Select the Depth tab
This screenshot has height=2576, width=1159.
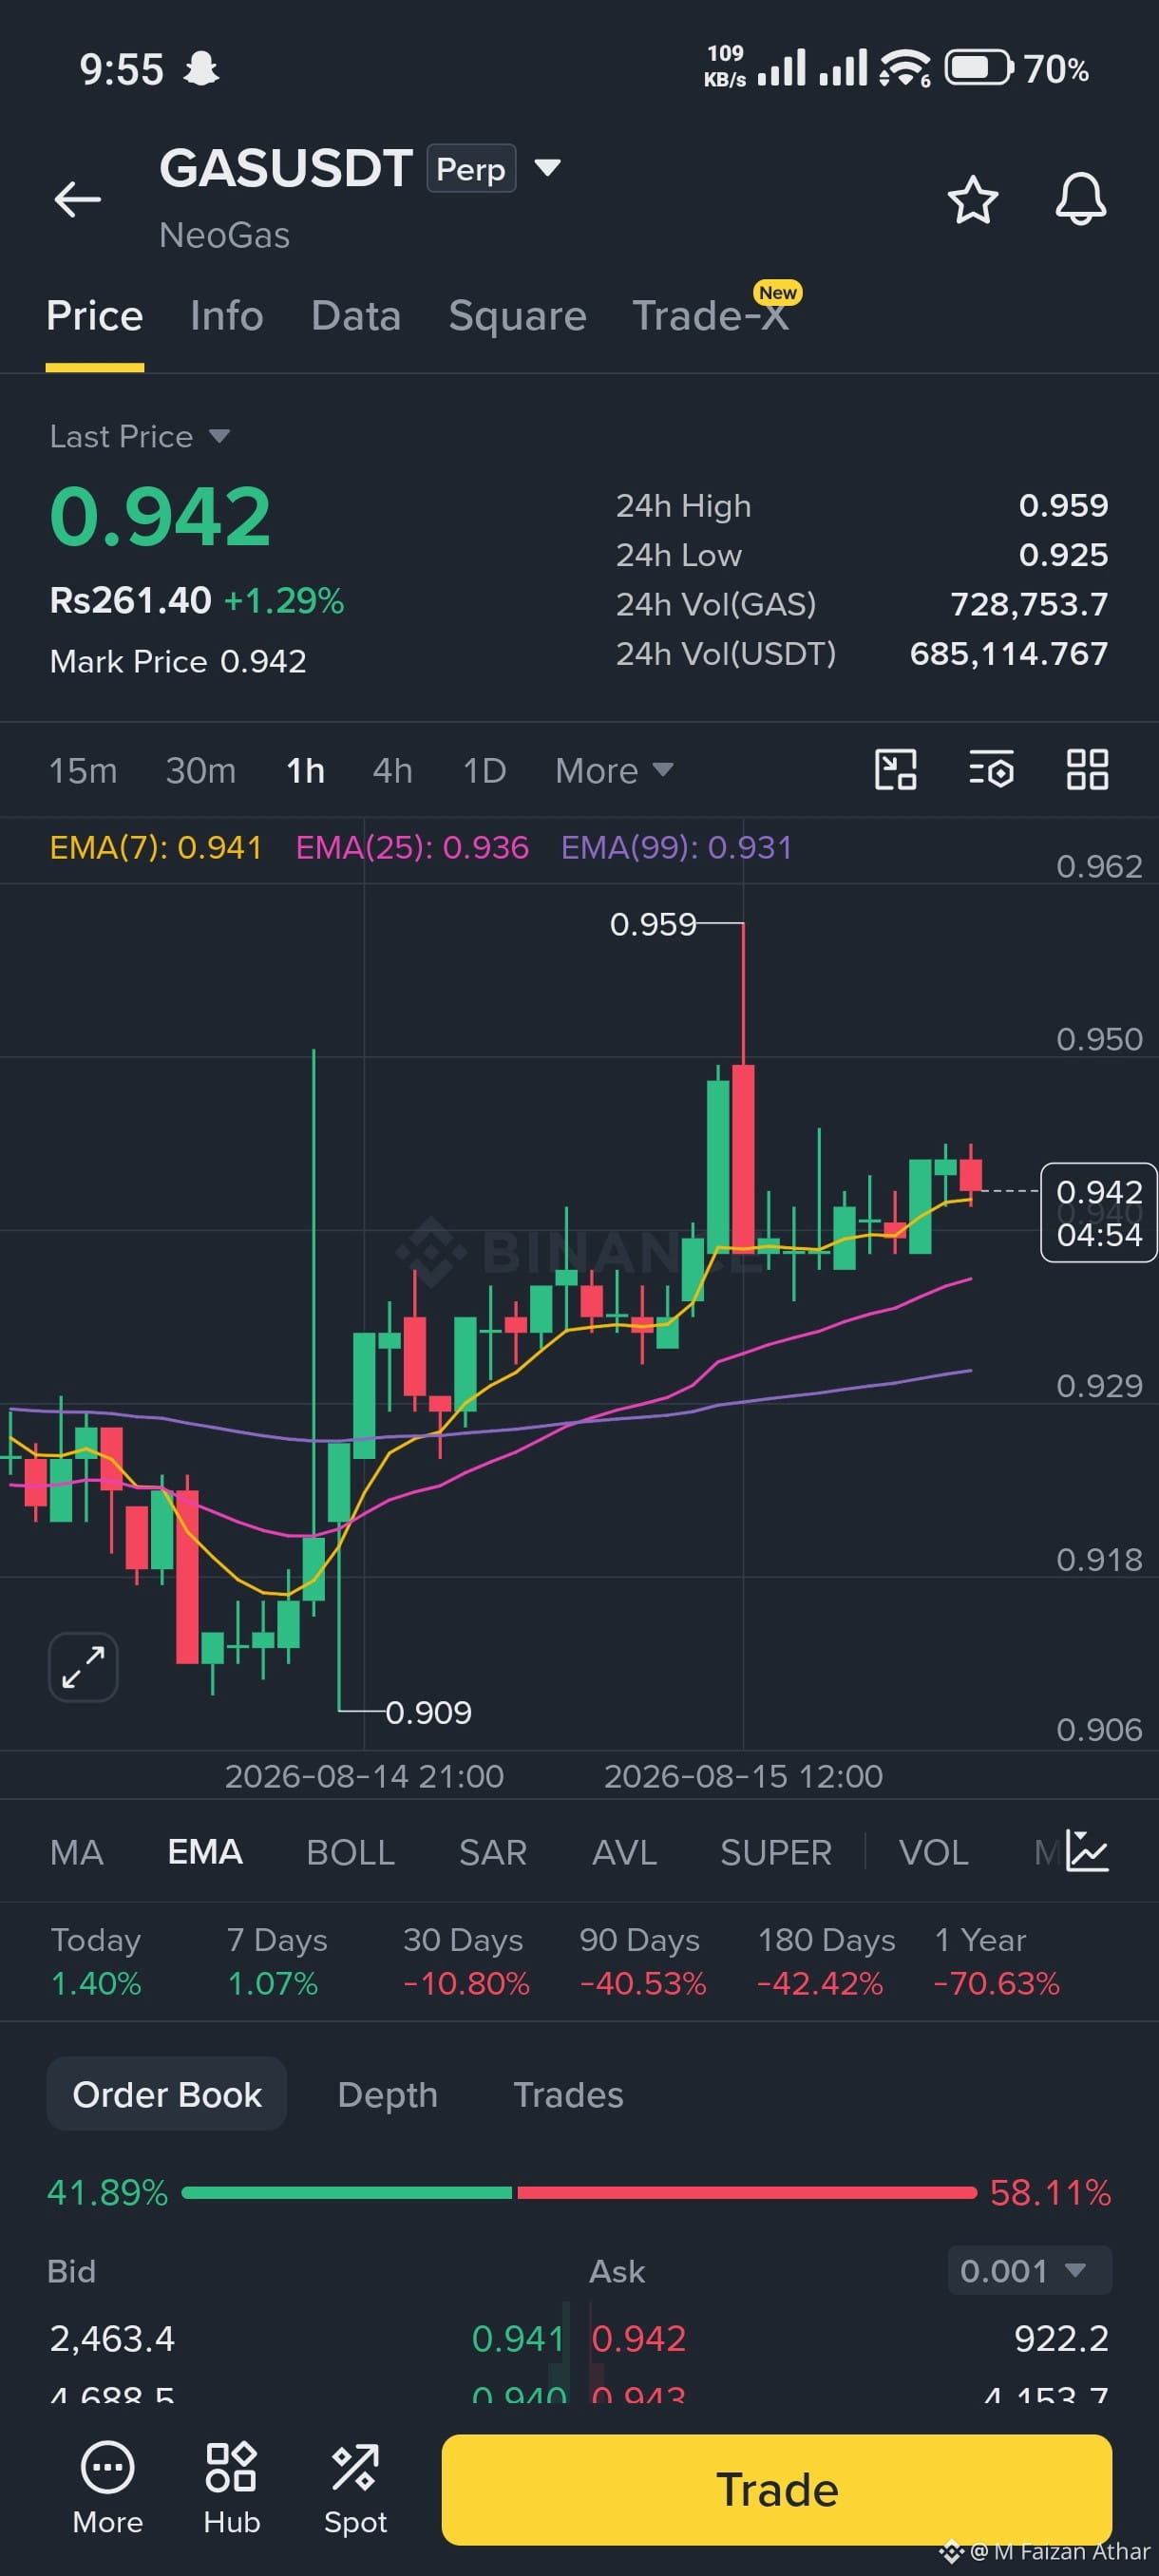click(x=388, y=2094)
